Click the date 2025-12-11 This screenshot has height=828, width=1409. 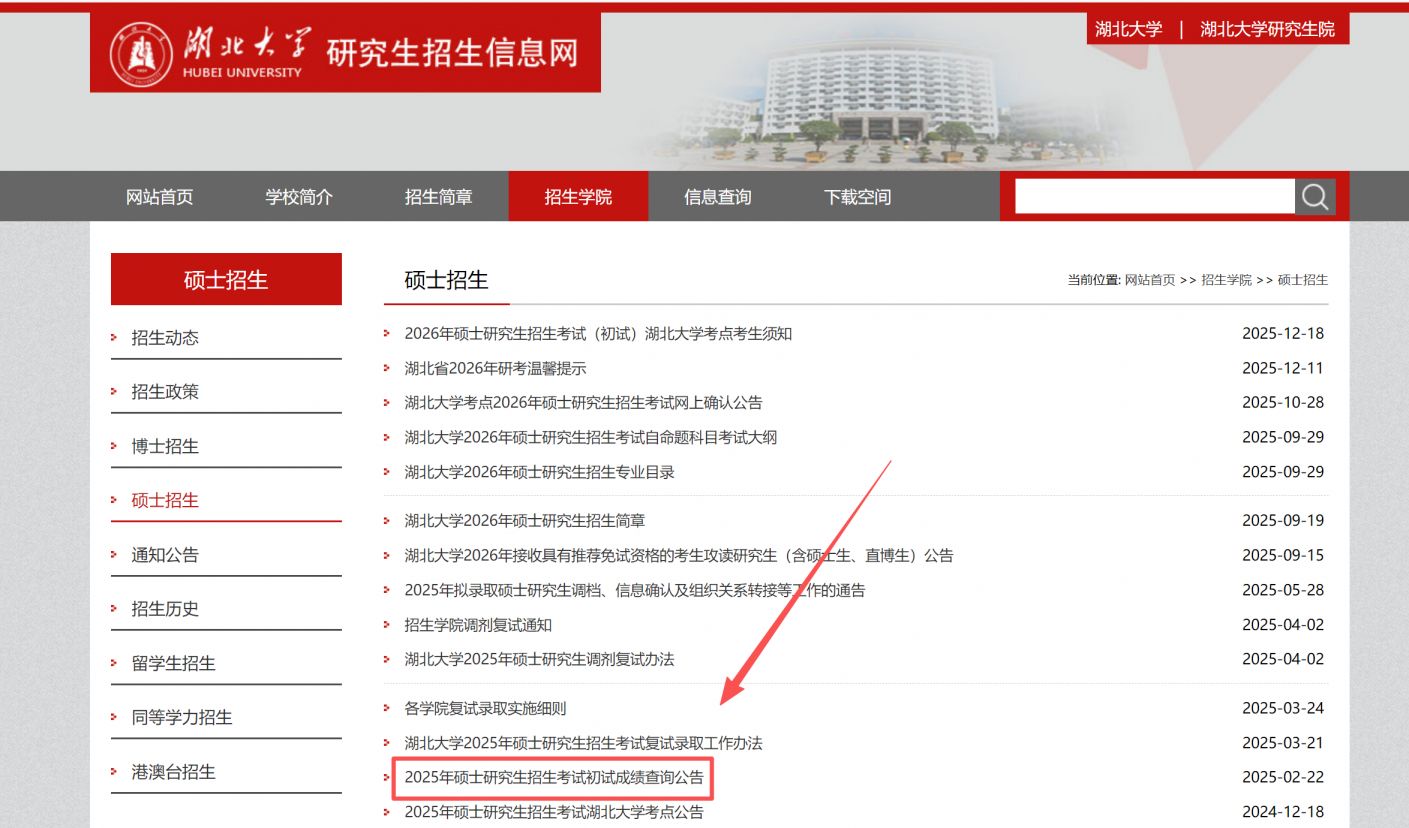[x=1283, y=368]
